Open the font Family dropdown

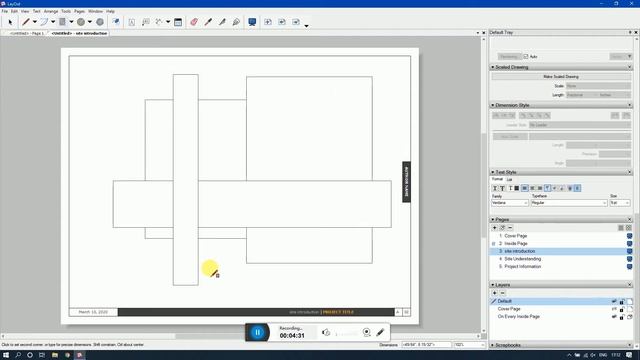coord(510,203)
